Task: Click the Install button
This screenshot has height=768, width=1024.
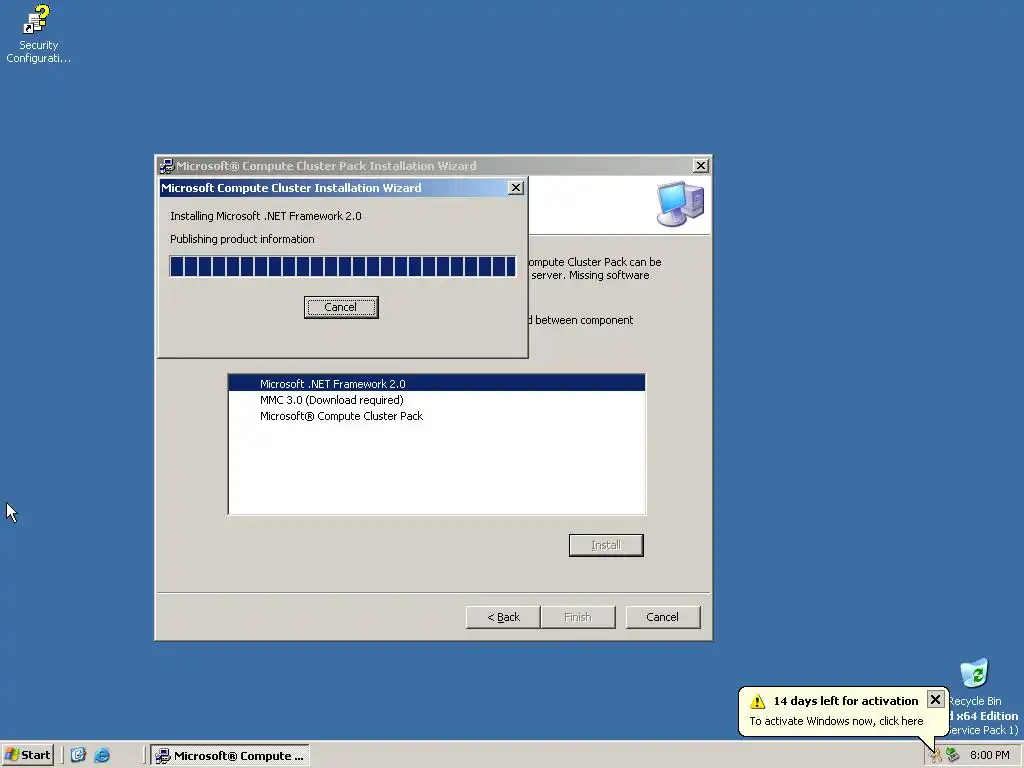Action: coord(606,545)
